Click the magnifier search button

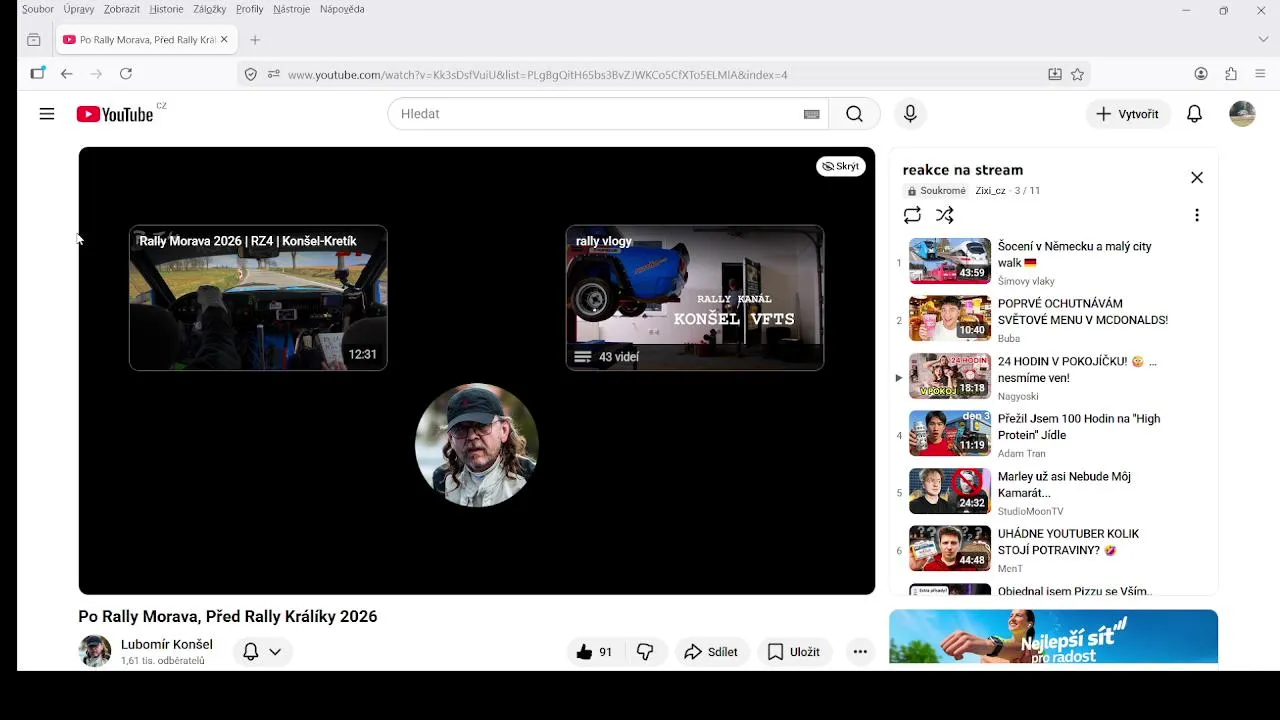pos(854,114)
